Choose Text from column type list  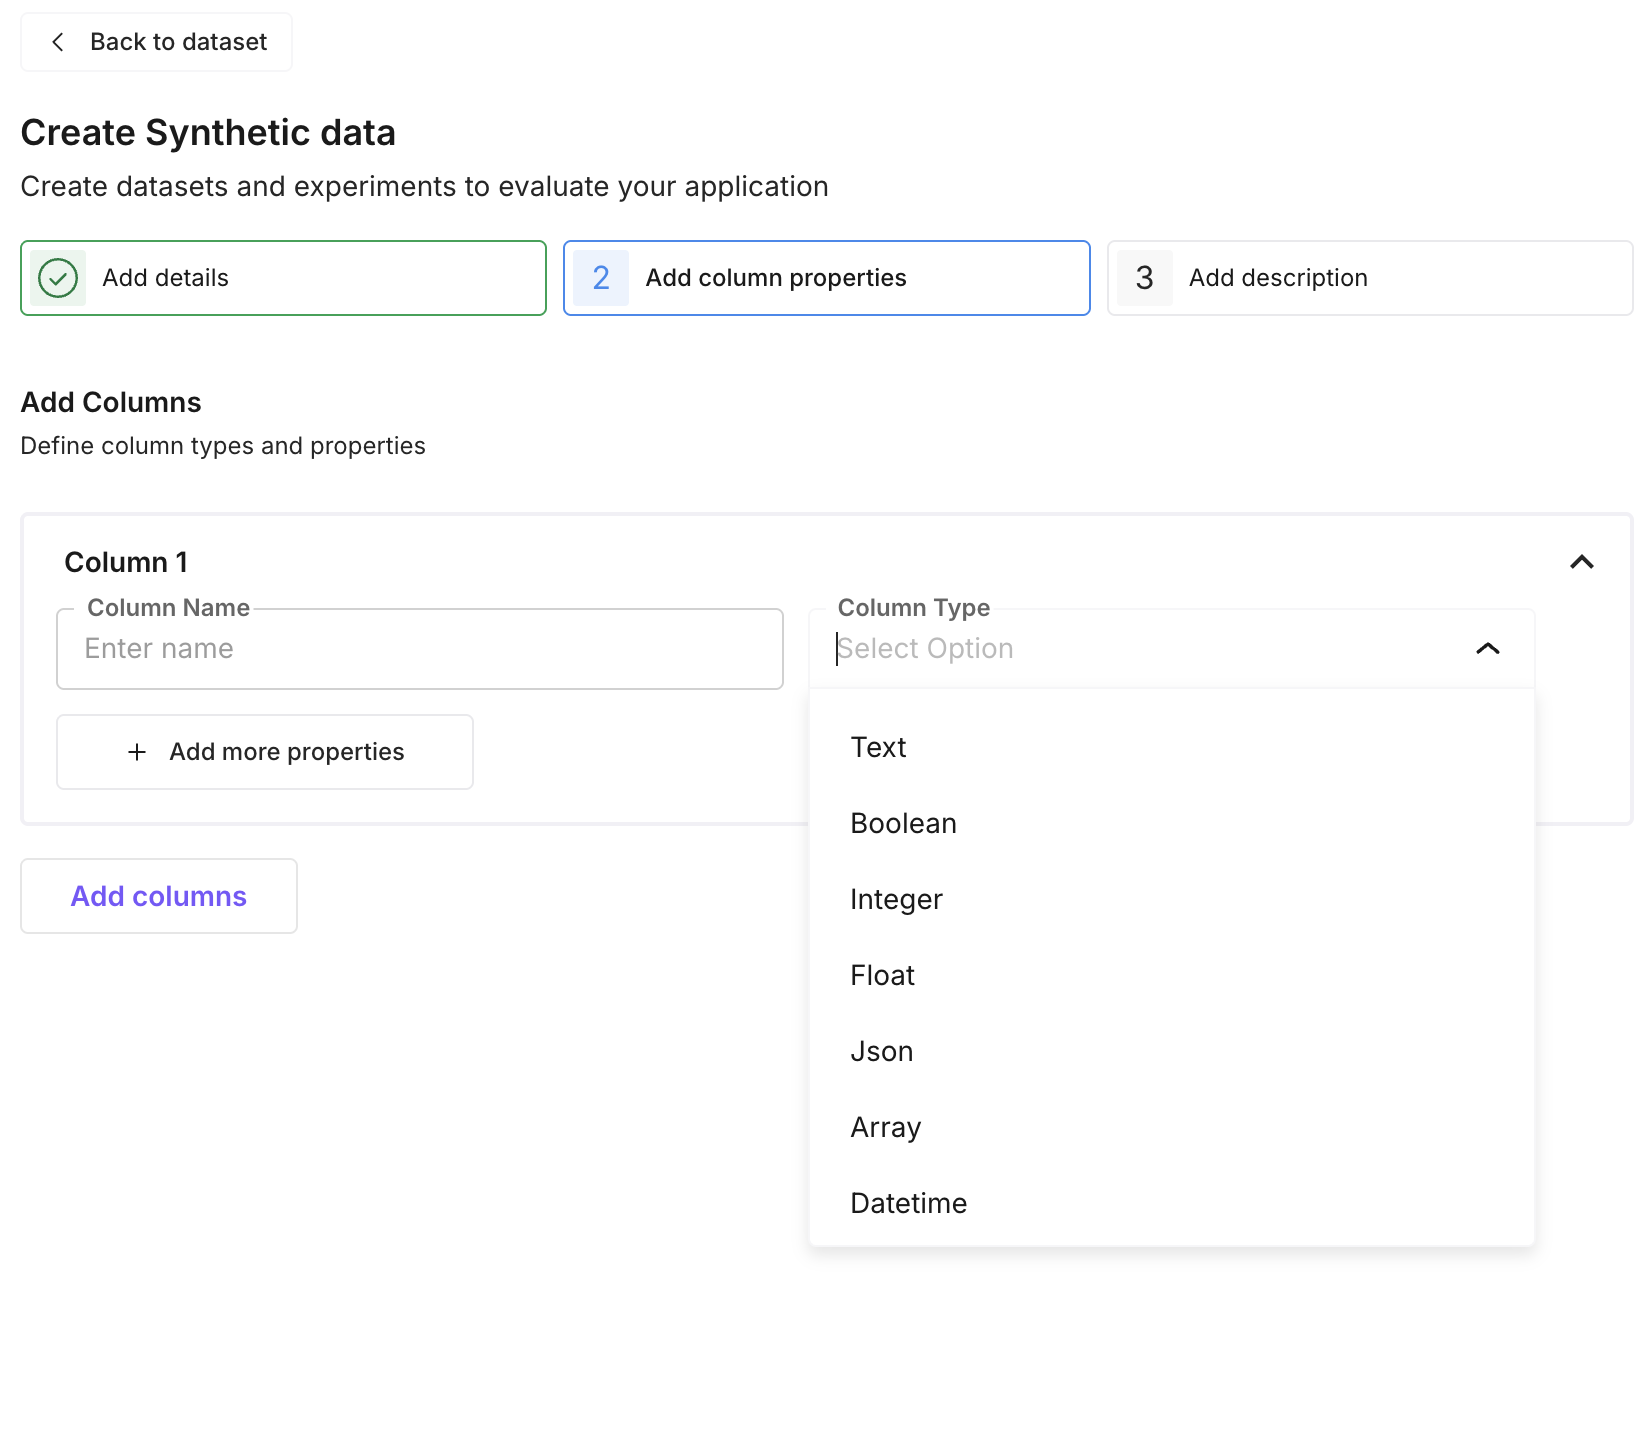tap(878, 747)
